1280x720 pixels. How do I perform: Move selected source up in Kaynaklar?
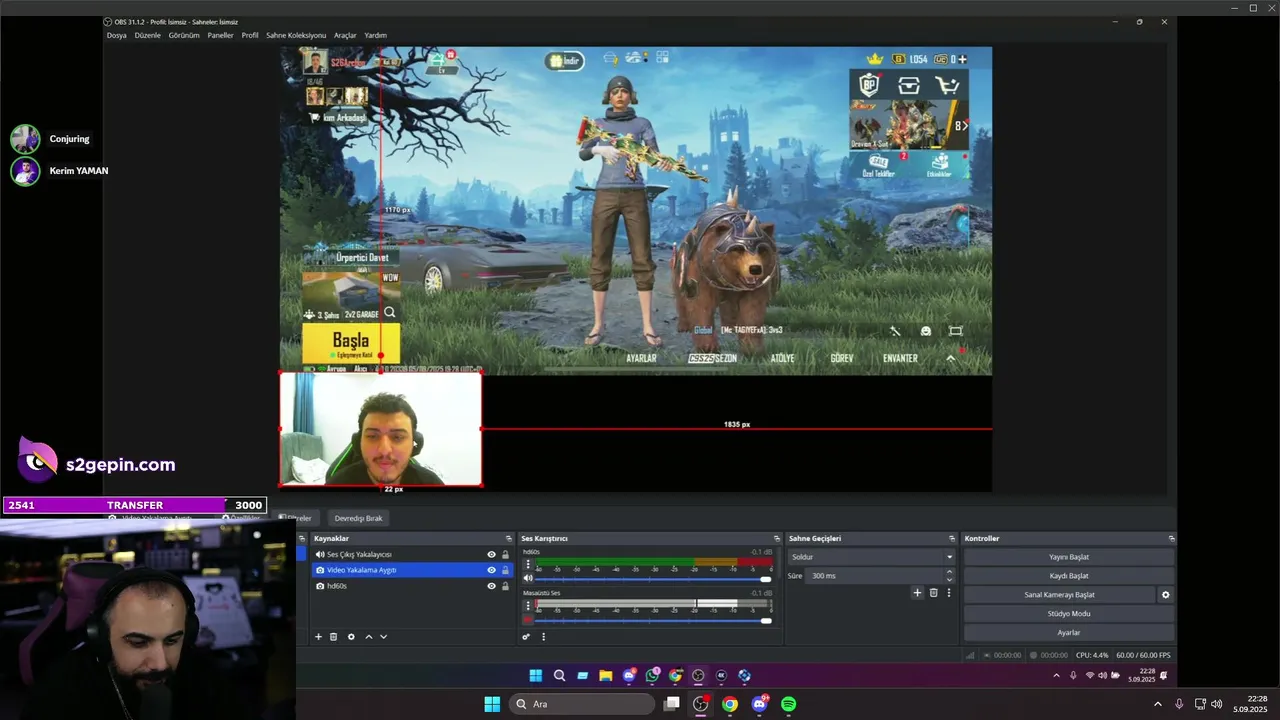(x=368, y=637)
